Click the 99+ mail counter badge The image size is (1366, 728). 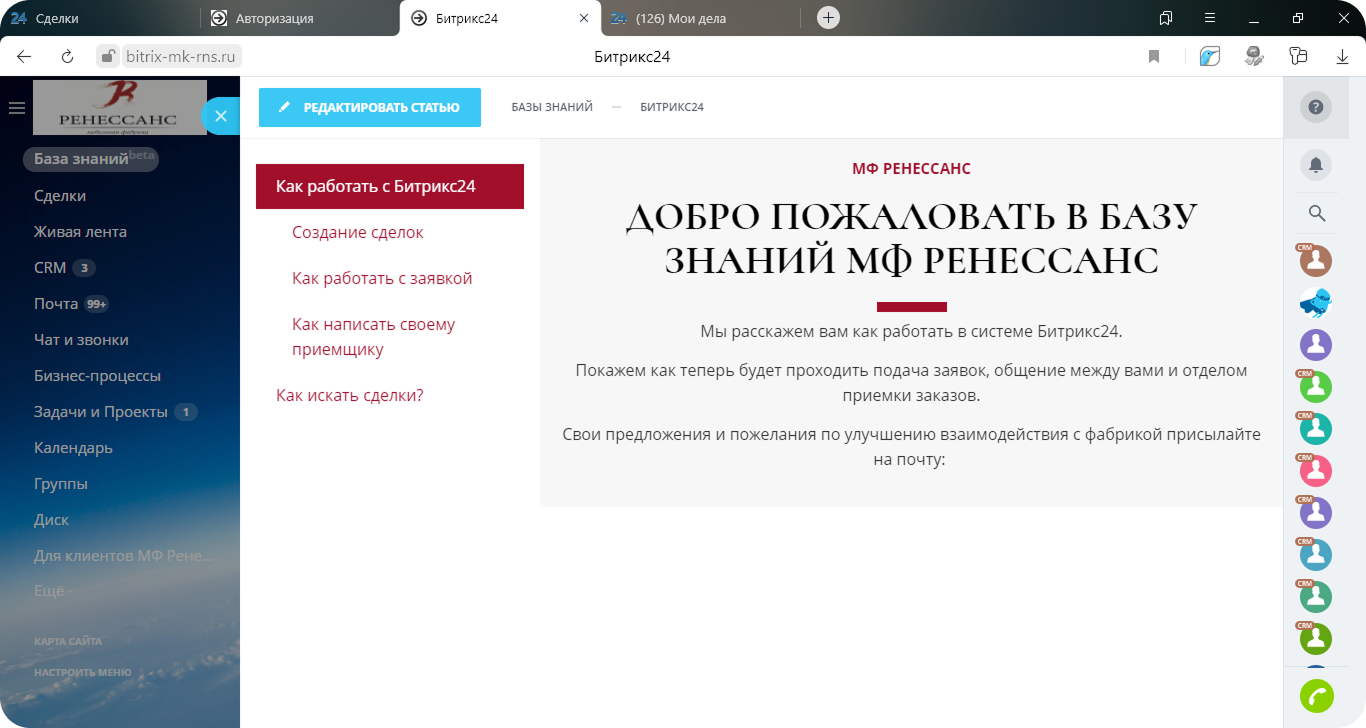(x=96, y=304)
